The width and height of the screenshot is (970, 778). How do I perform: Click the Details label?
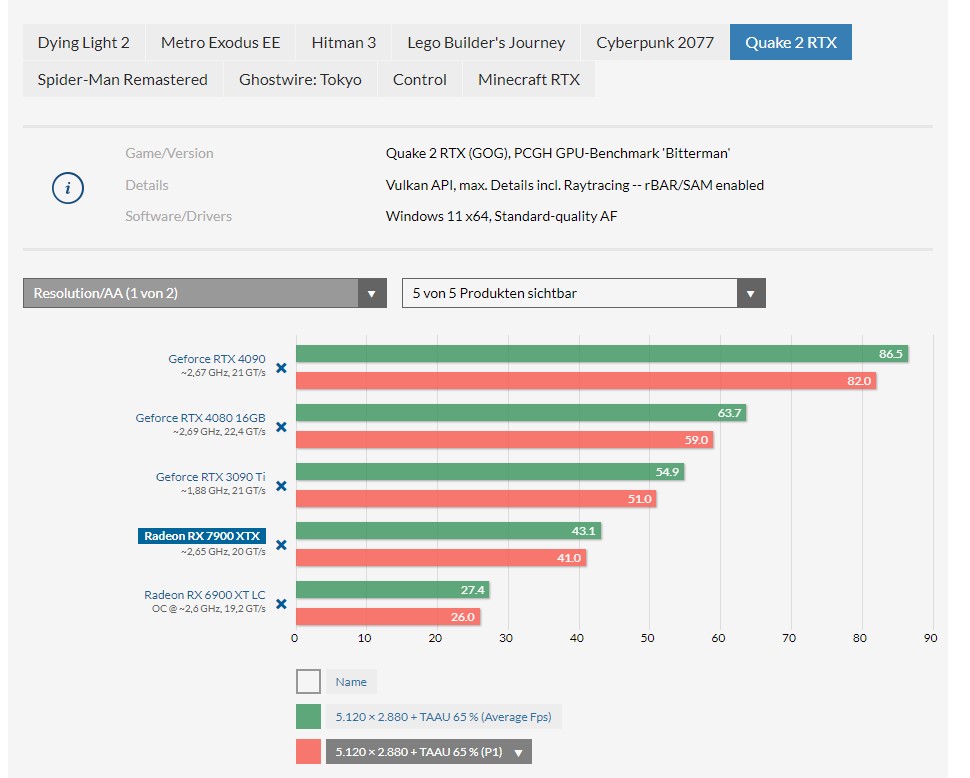[147, 185]
